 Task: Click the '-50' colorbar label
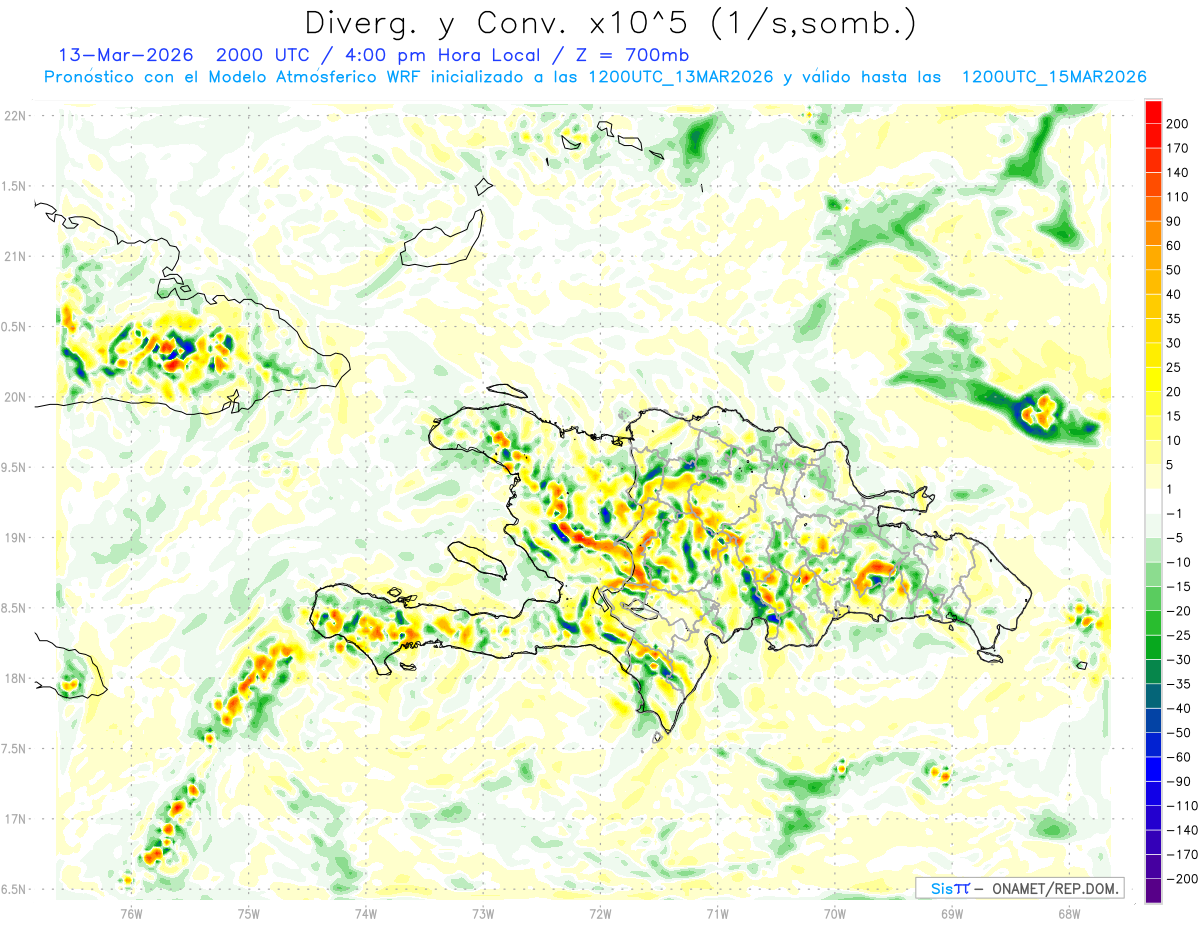click(x=1179, y=733)
